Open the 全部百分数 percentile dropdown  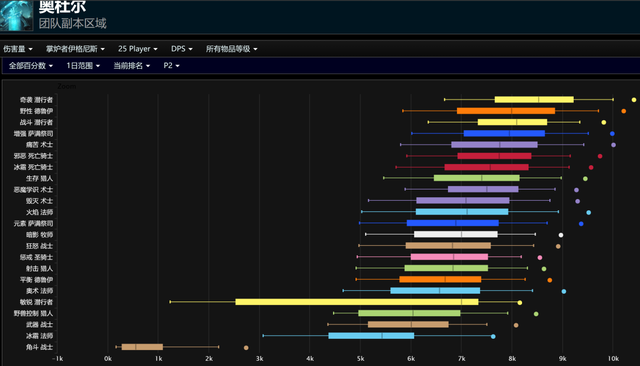pos(31,66)
